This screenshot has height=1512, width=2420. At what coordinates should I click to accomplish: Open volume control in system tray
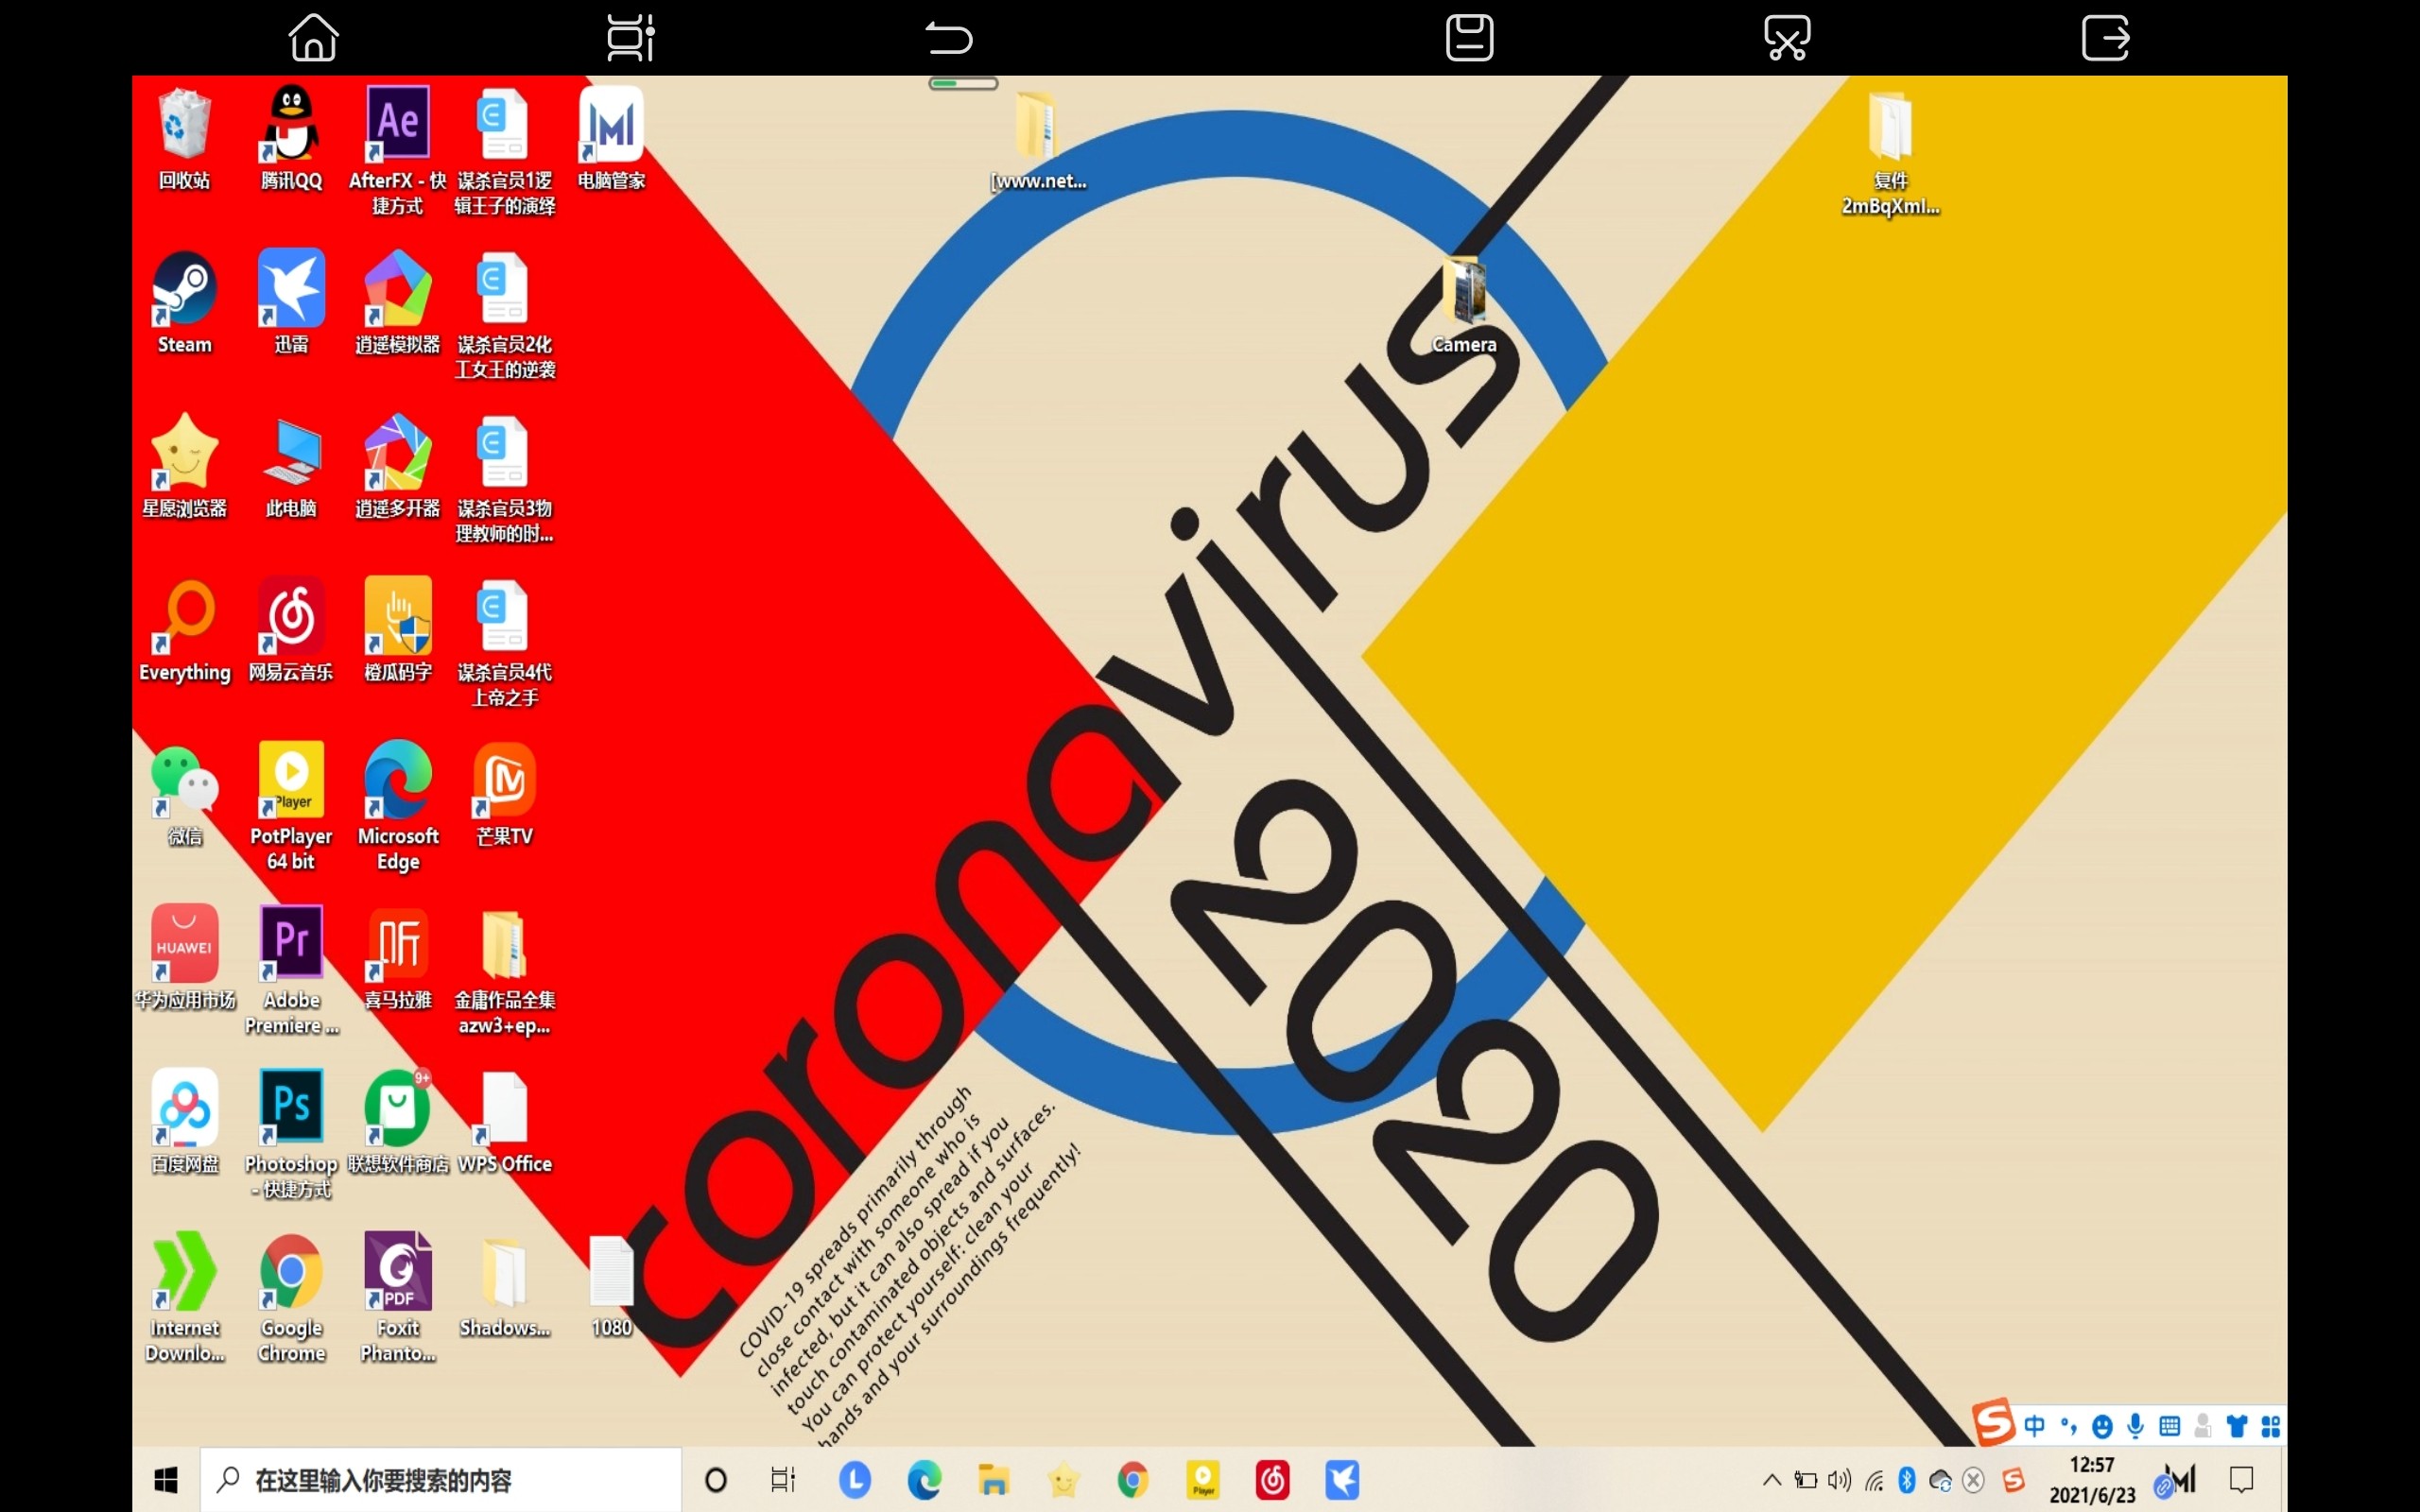(x=1839, y=1479)
